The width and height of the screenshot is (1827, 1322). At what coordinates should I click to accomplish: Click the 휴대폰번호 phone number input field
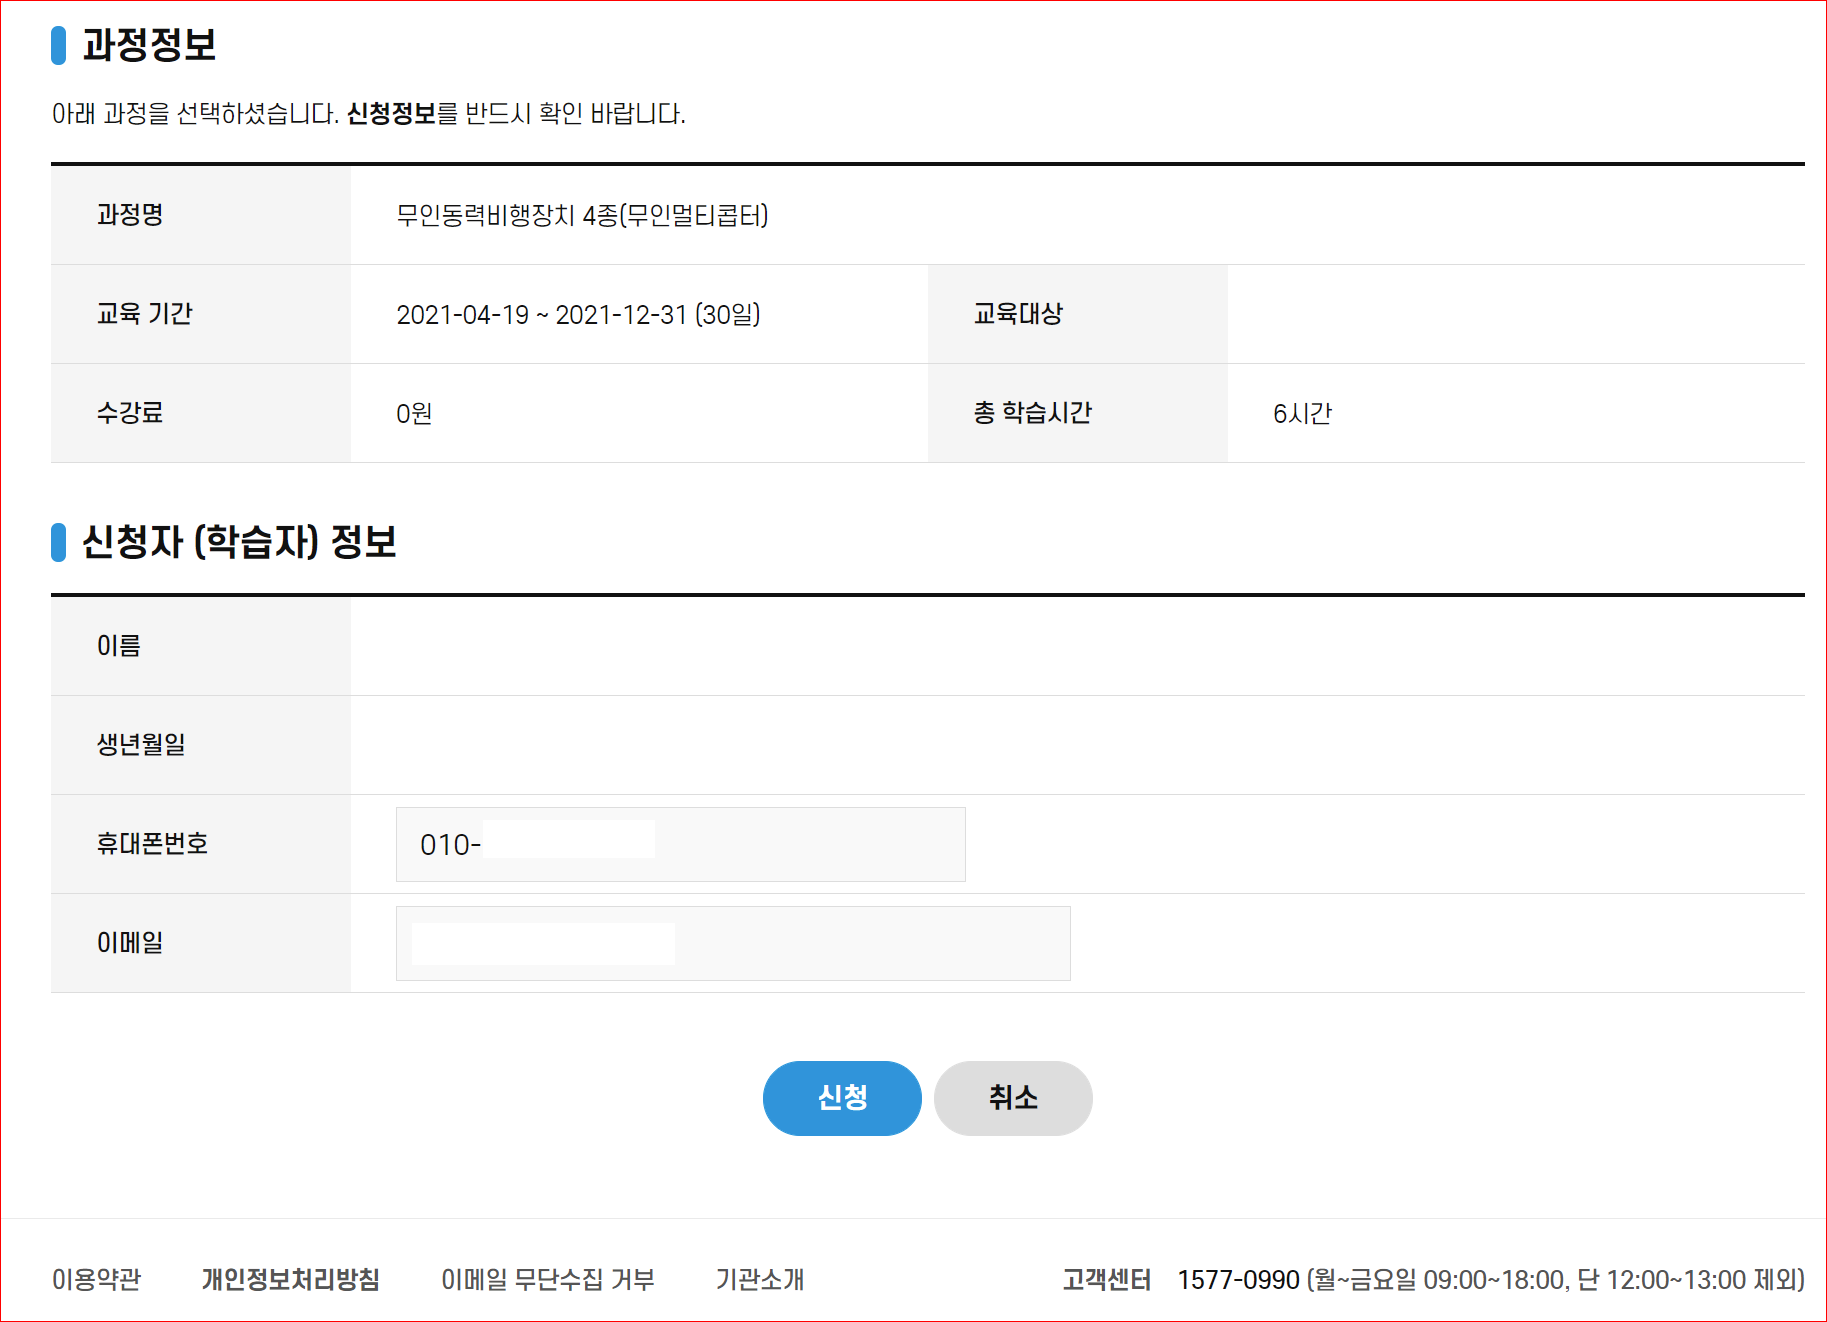[680, 843]
